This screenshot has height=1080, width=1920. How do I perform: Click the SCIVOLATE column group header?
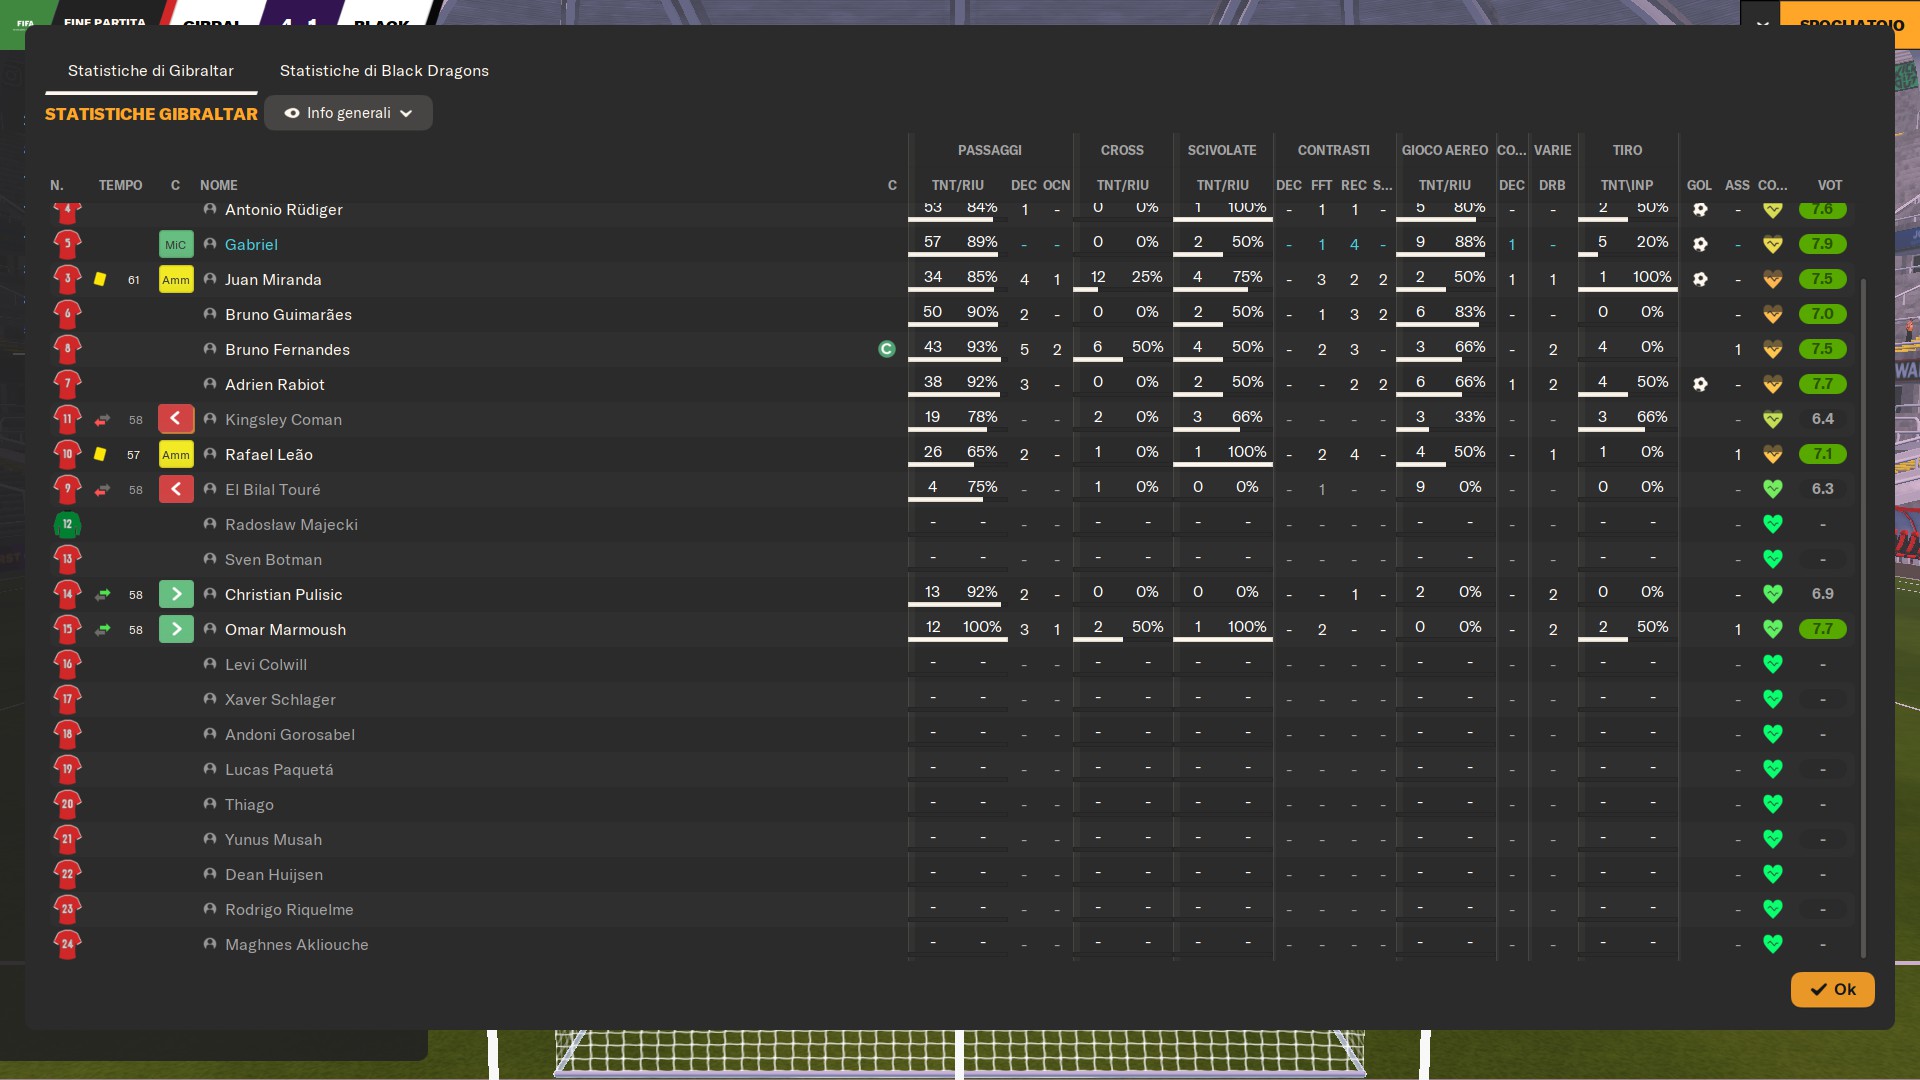(x=1222, y=150)
